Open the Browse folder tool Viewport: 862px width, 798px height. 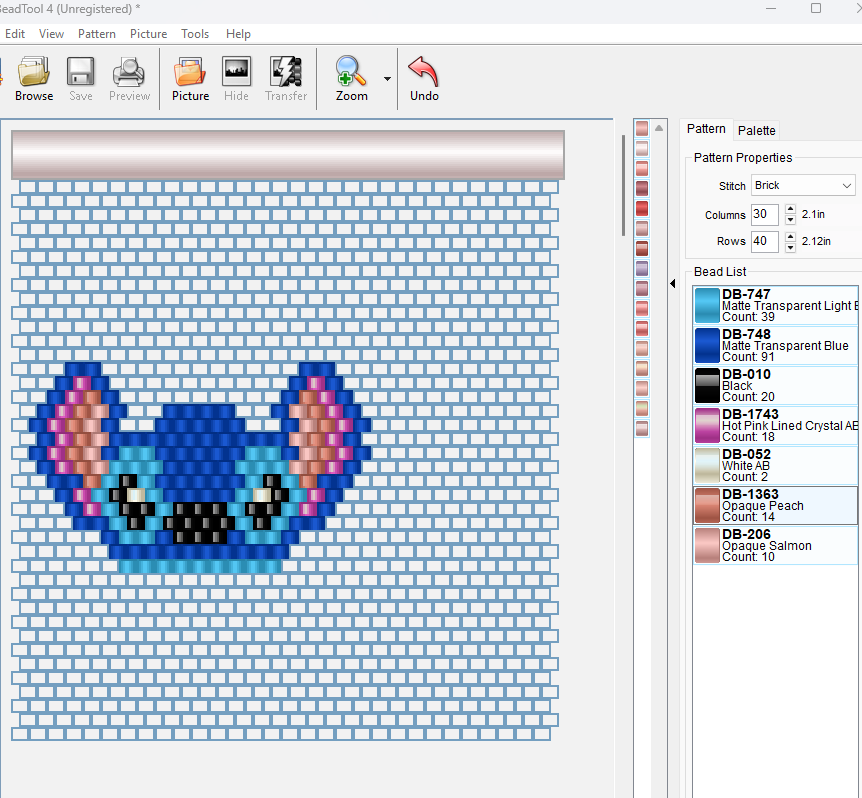(34, 79)
